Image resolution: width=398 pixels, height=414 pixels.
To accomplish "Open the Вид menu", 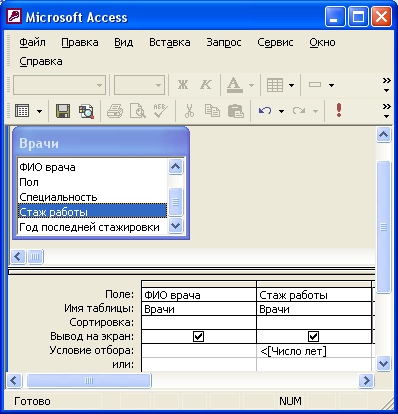I will tap(124, 42).
